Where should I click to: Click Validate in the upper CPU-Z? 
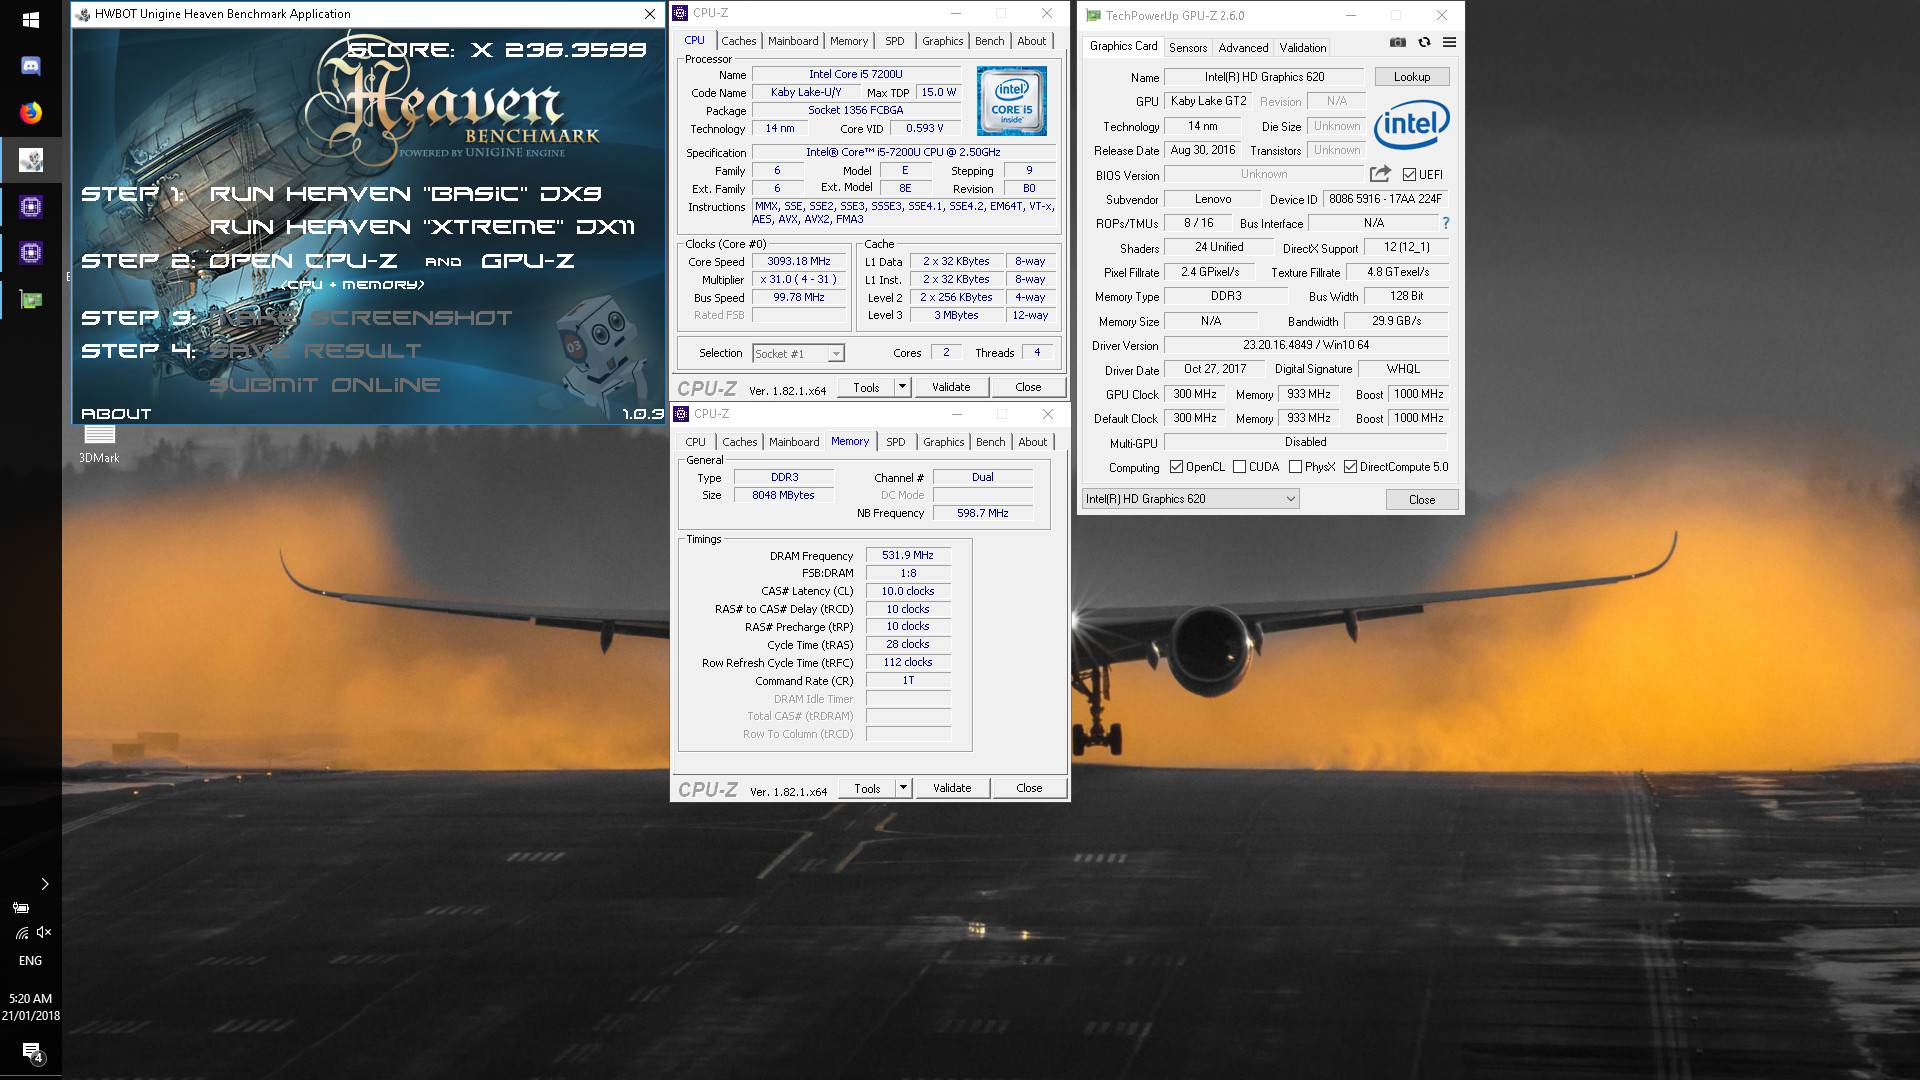(x=951, y=387)
